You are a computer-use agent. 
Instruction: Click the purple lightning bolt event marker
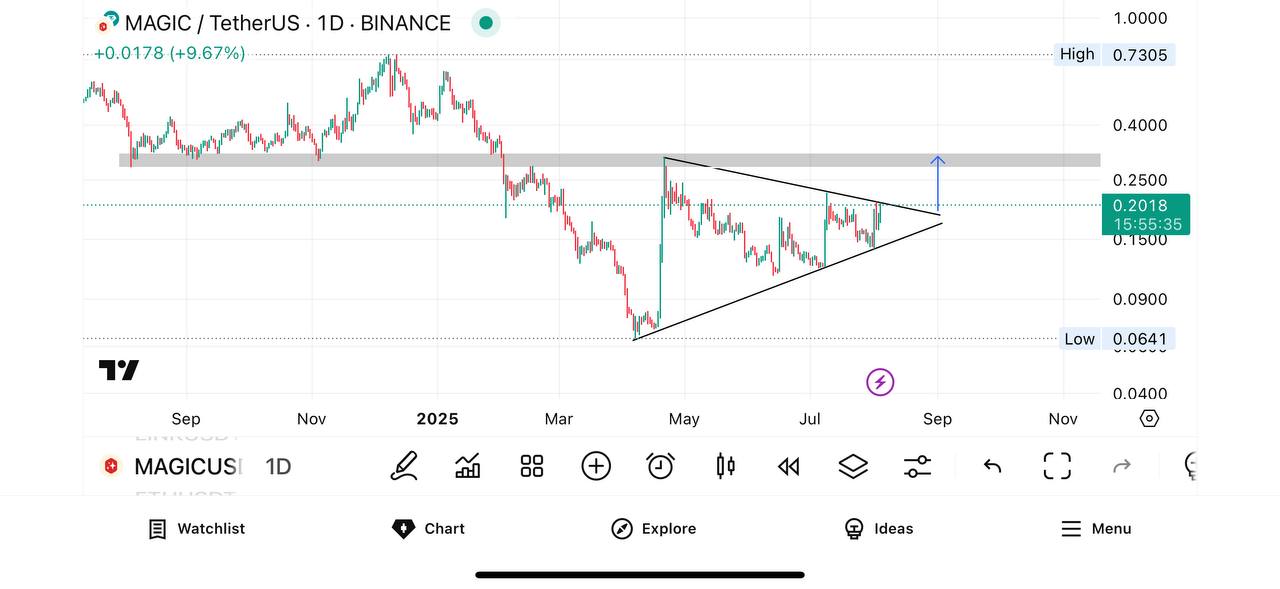[x=880, y=382]
